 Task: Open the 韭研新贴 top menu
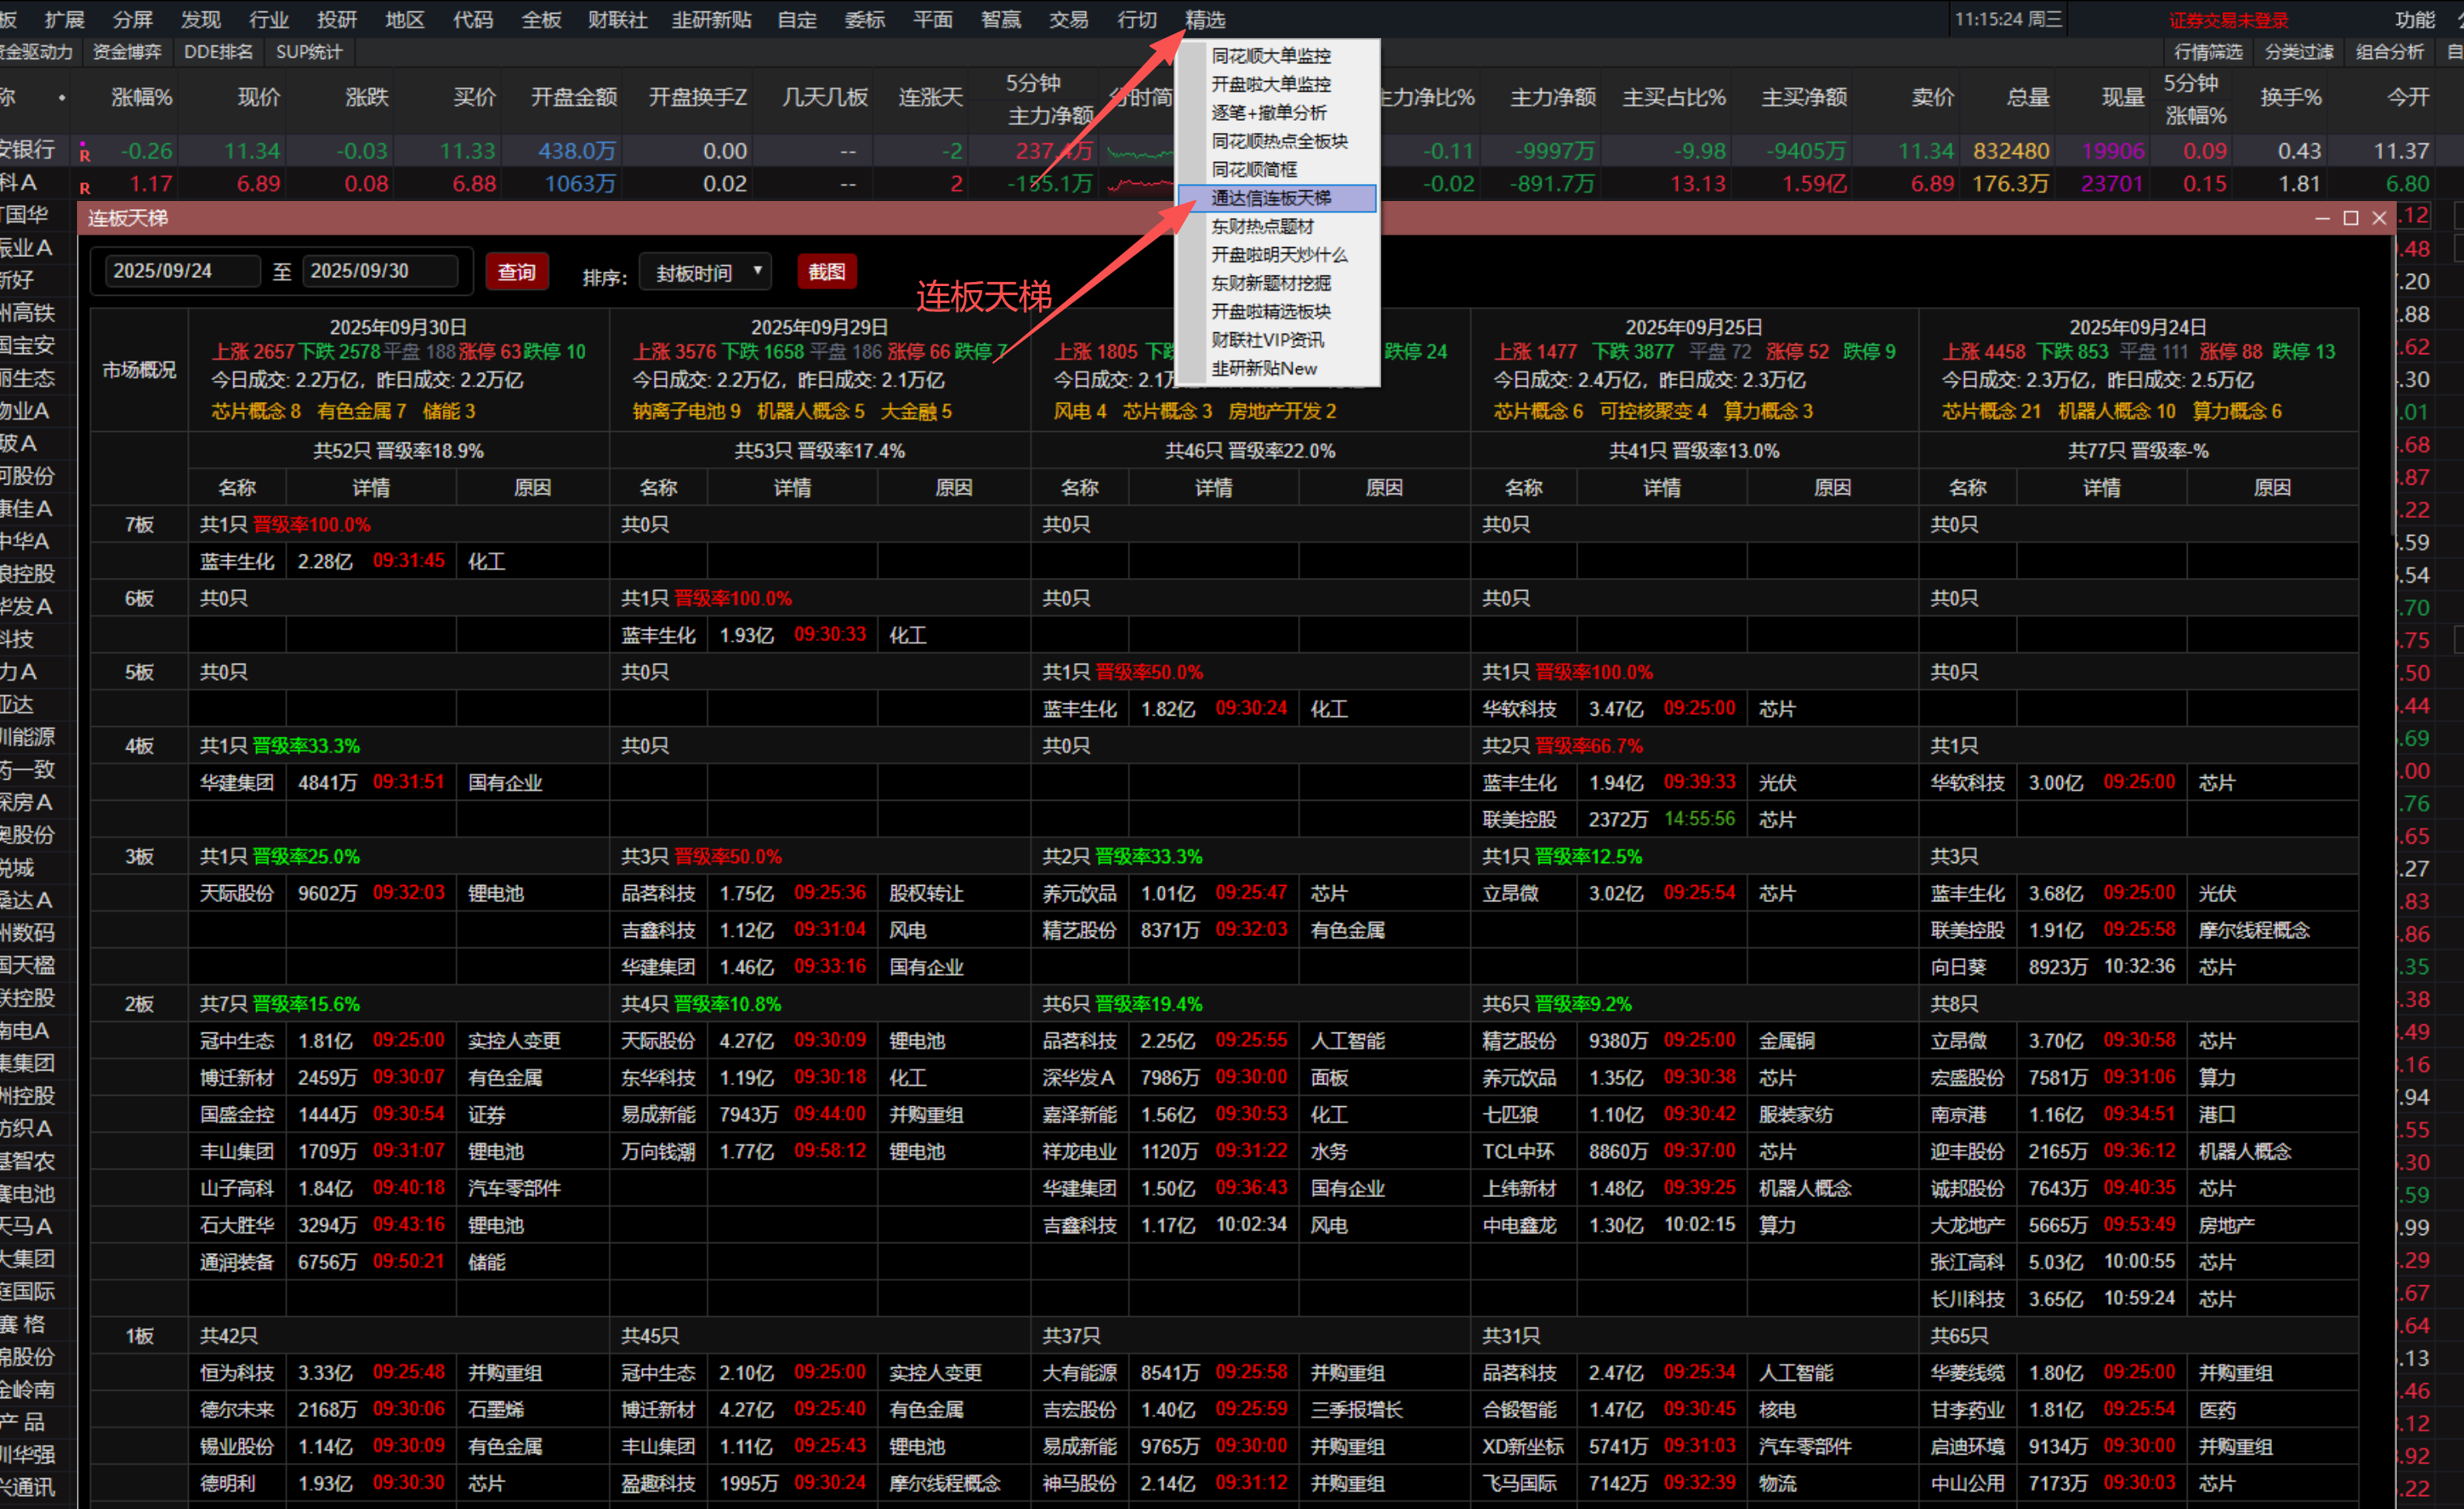pyautogui.click(x=712, y=20)
